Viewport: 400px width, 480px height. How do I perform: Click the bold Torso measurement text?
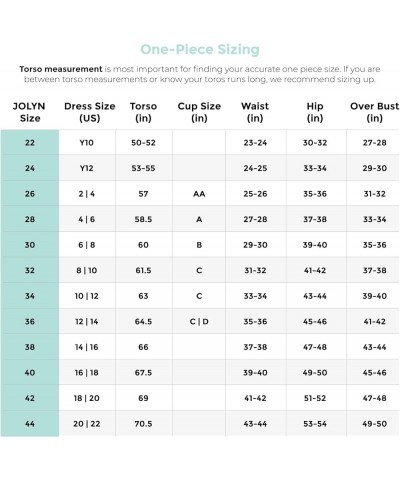61,69
